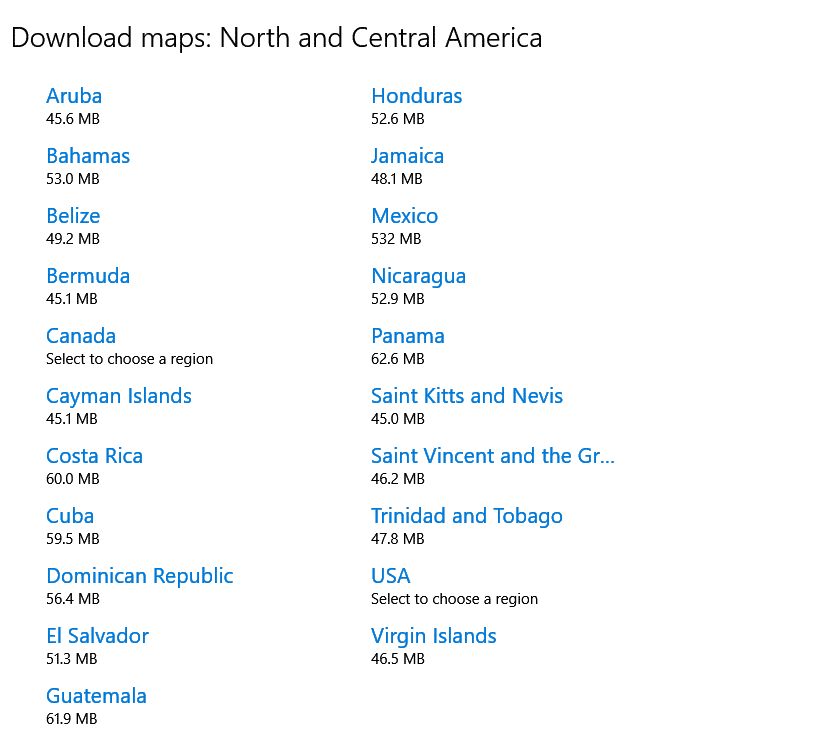The image size is (821, 749).
Task: Click the 56.4 MB size under Dominican Republic
Action: tap(73, 599)
